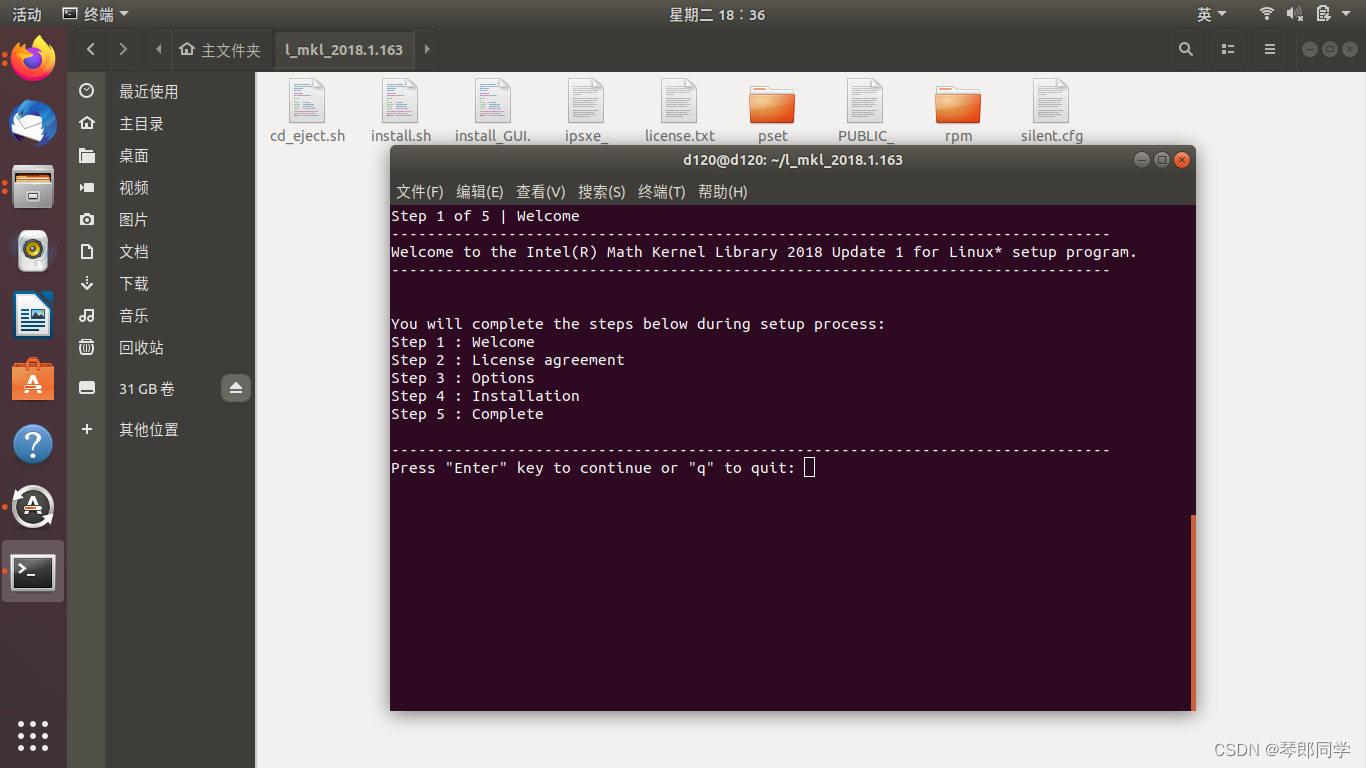This screenshot has height=768, width=1366.
Task: Click the terminal vertical scrollbar
Action: point(1193,612)
